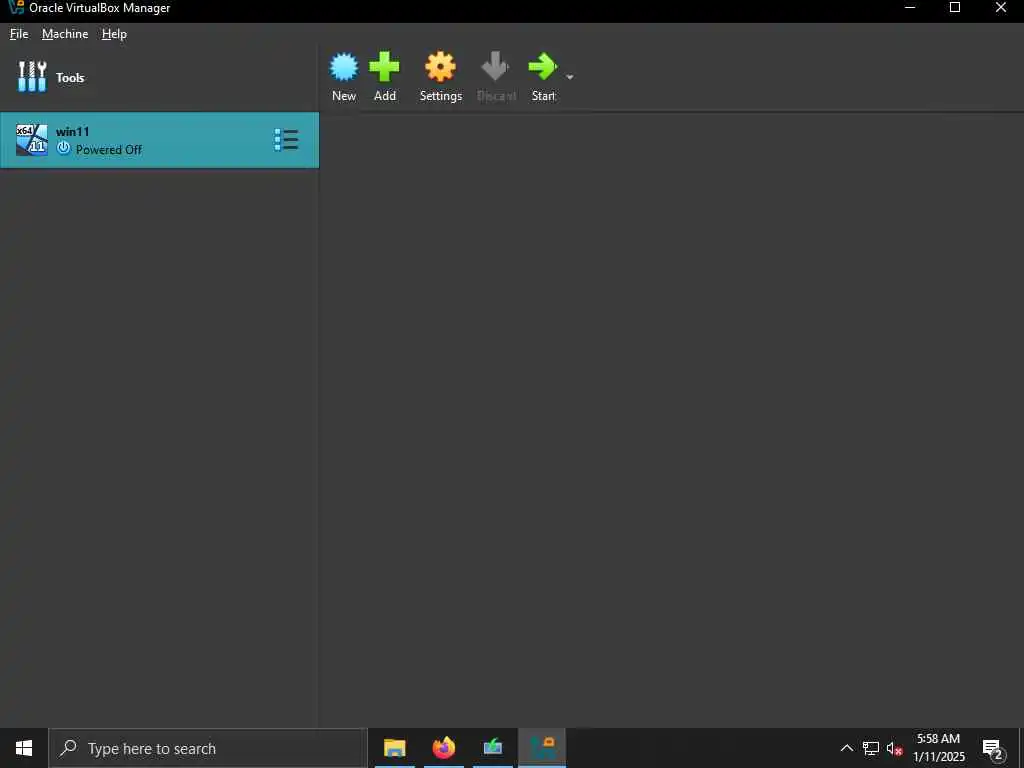Open the third pinned taskbar app

pyautogui.click(x=493, y=748)
